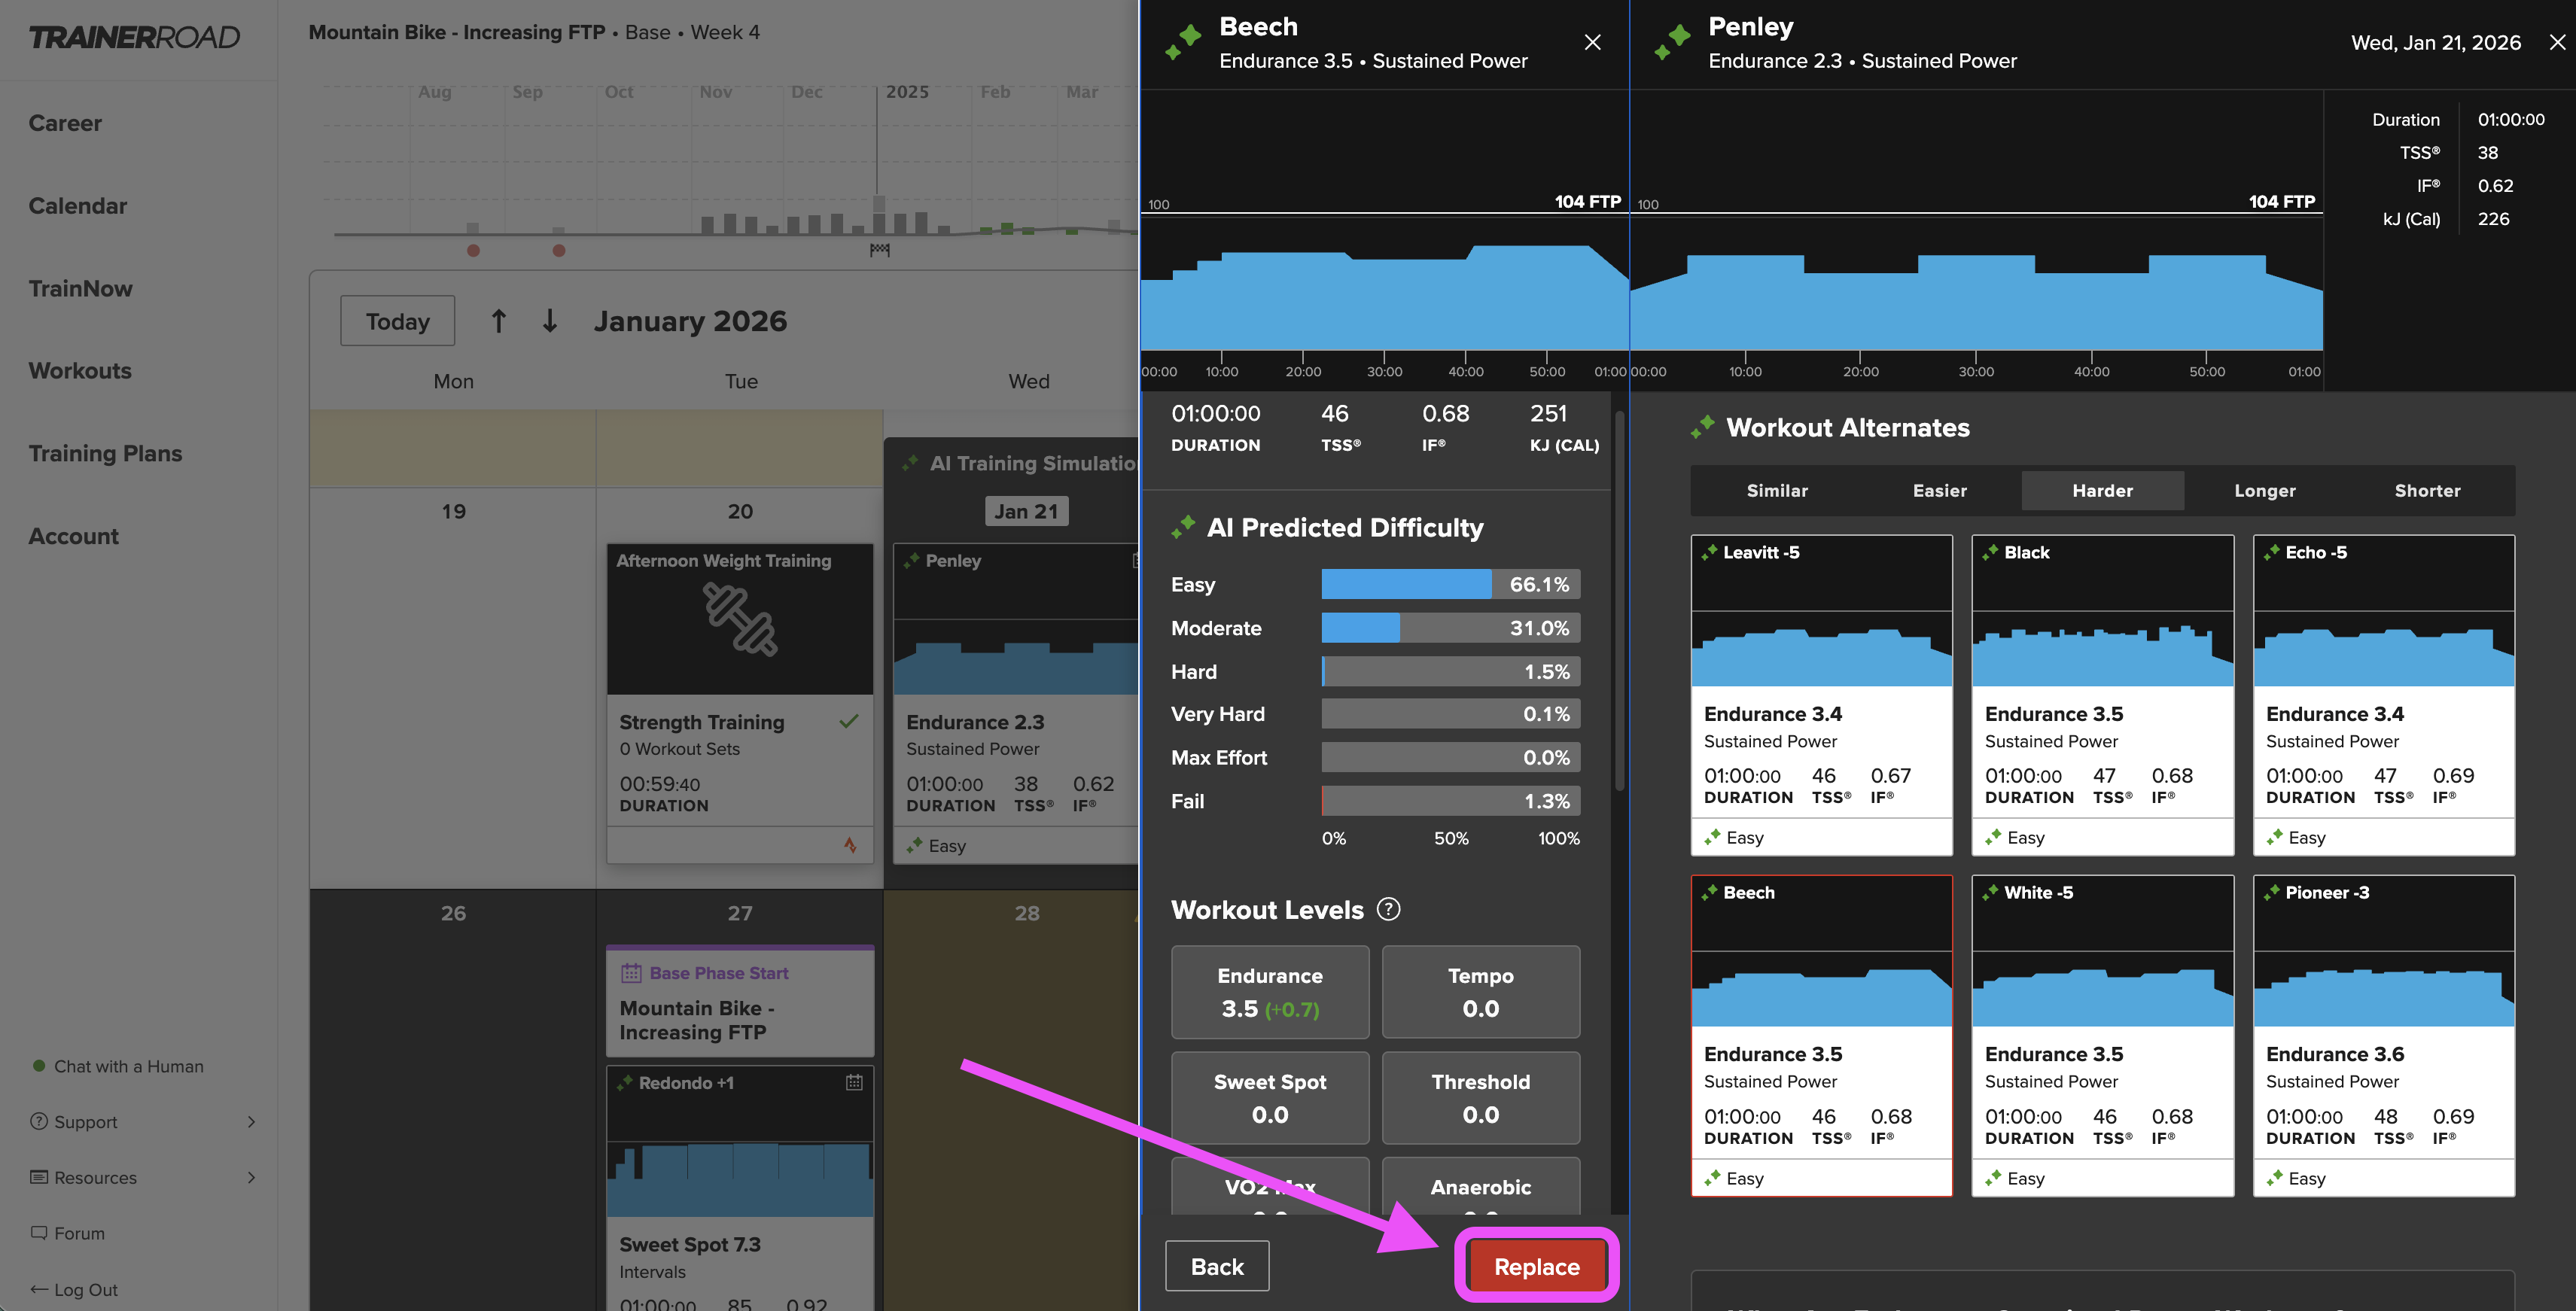Click the Moderate difficulty probability bar

1450,628
